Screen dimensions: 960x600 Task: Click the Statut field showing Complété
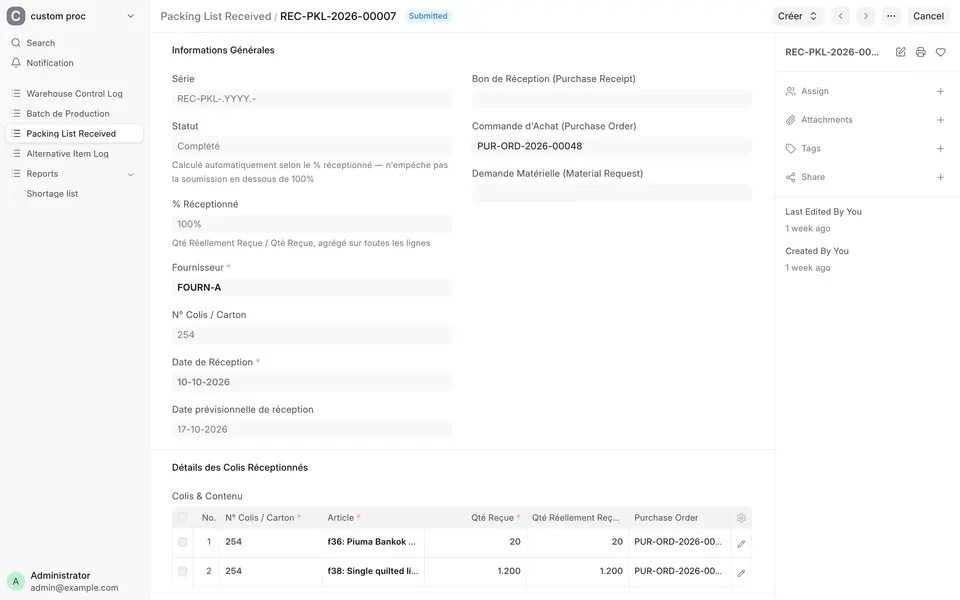point(312,146)
